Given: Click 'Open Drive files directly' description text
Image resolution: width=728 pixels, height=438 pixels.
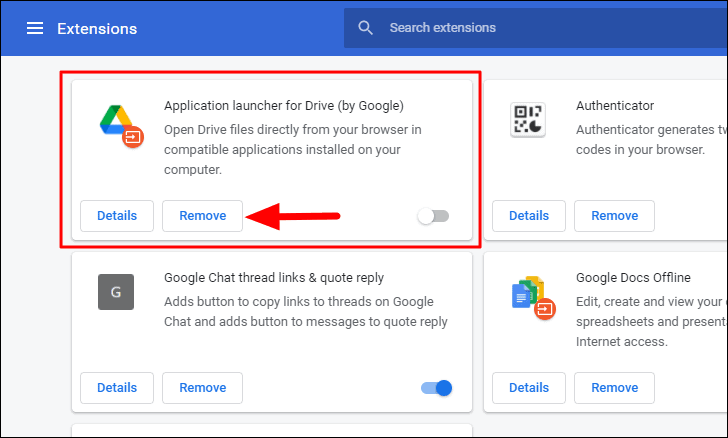Looking at the screenshot, I should (292, 150).
